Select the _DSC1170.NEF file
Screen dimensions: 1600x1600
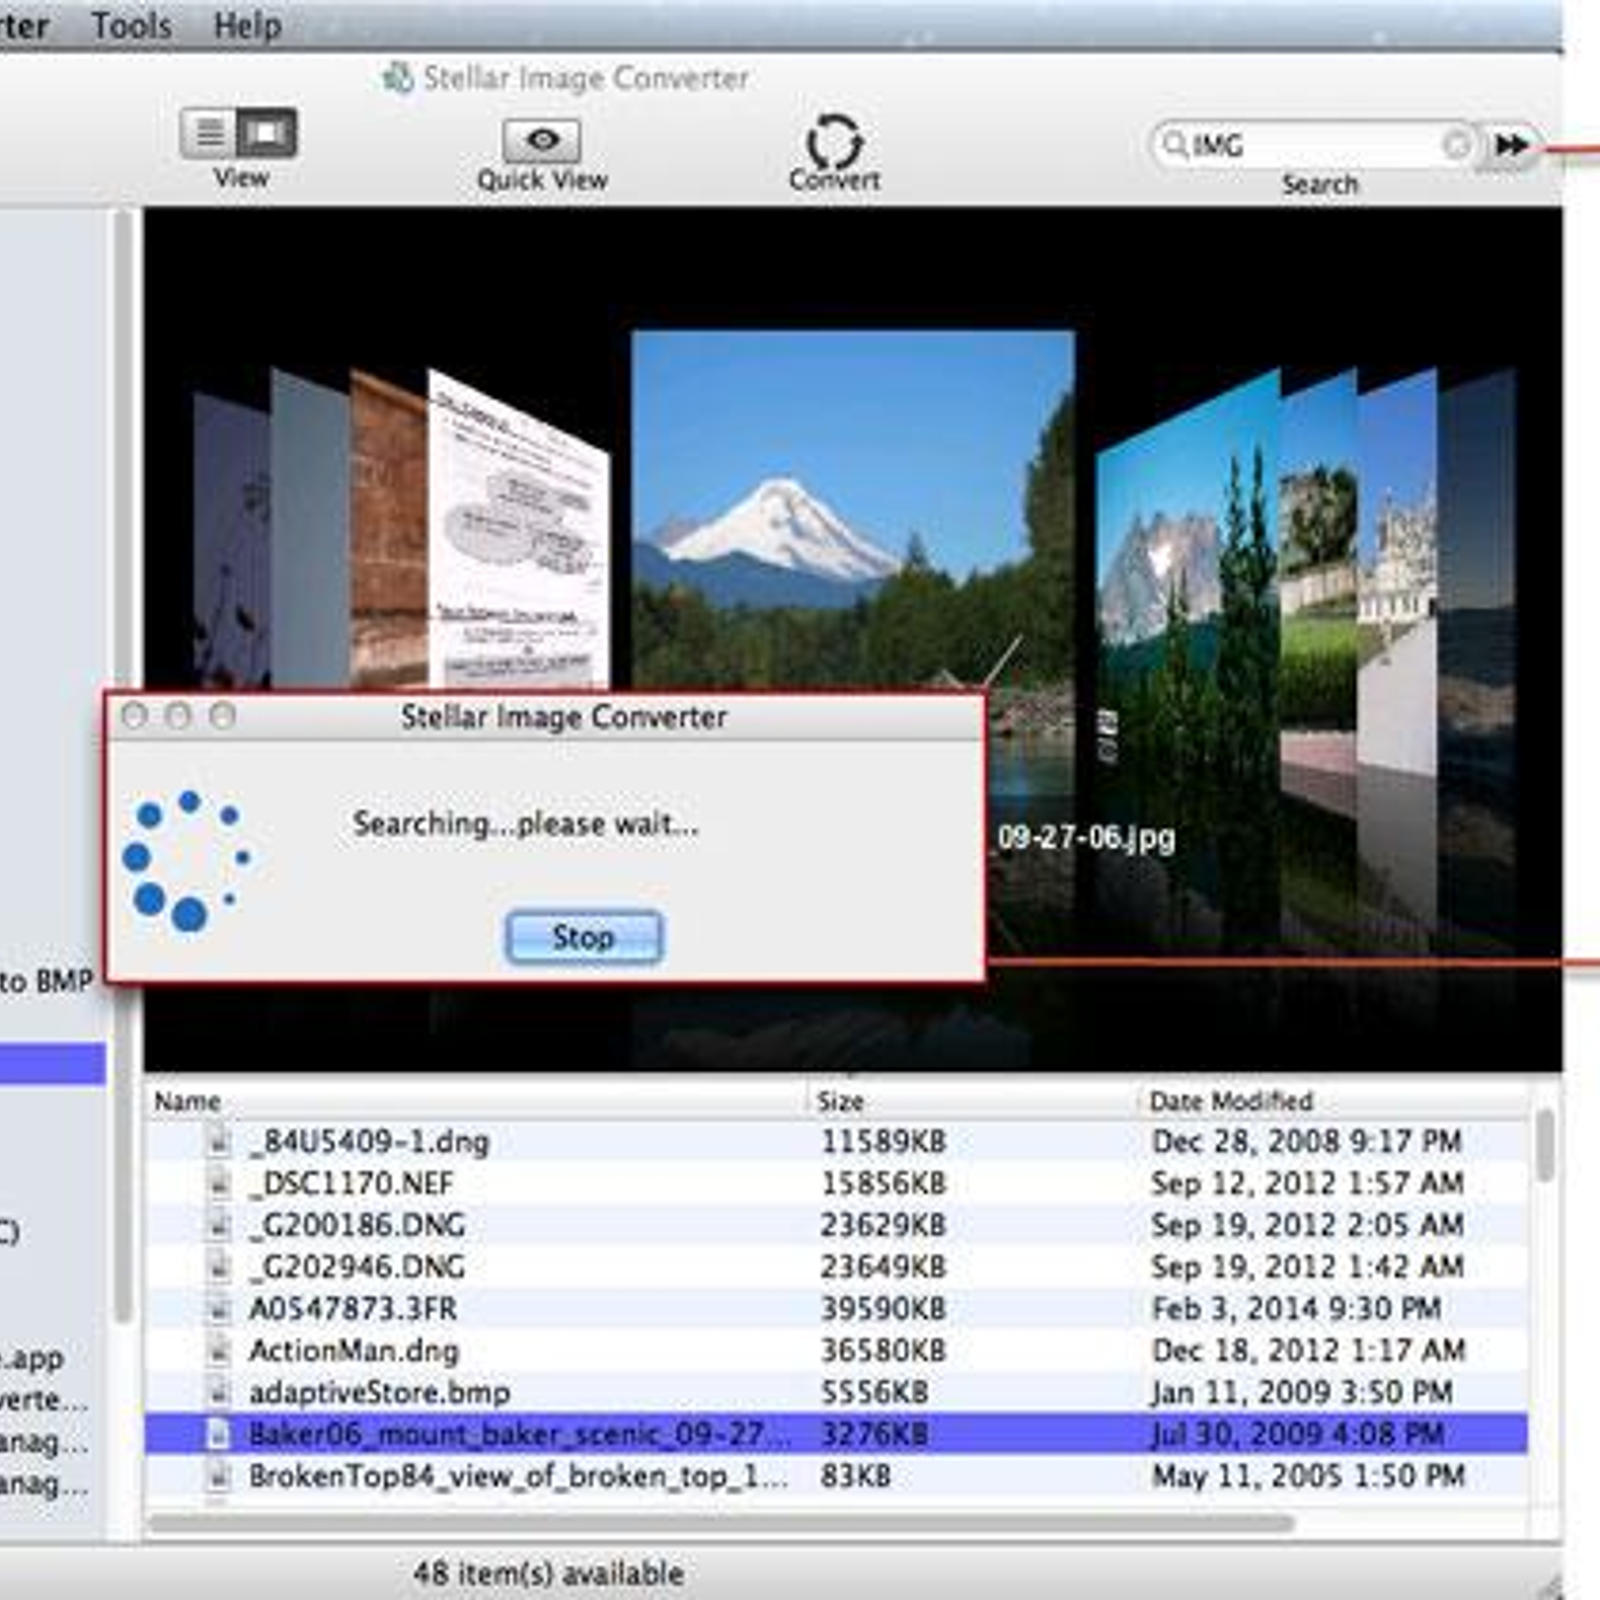pyautogui.click(x=837, y=1183)
